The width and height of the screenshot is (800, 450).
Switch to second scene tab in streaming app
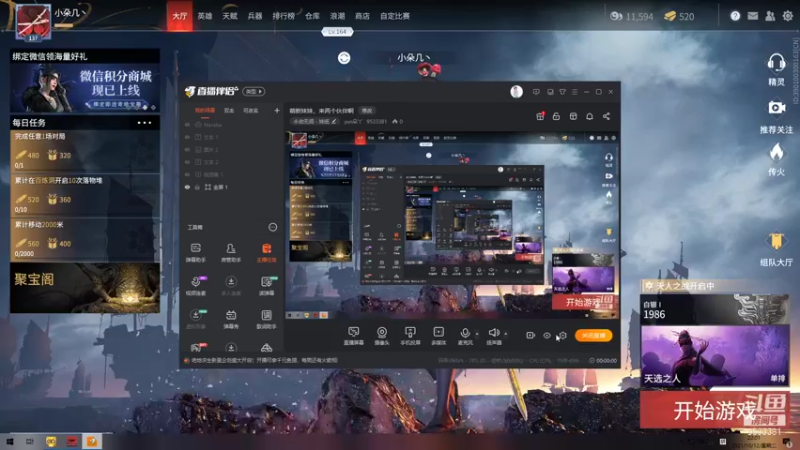229,110
